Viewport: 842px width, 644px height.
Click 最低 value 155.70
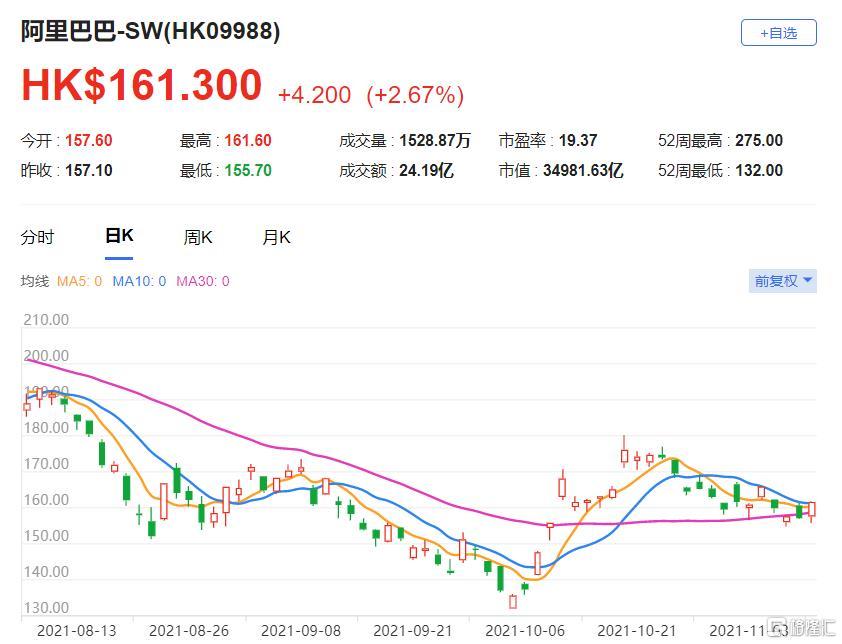click(x=248, y=171)
